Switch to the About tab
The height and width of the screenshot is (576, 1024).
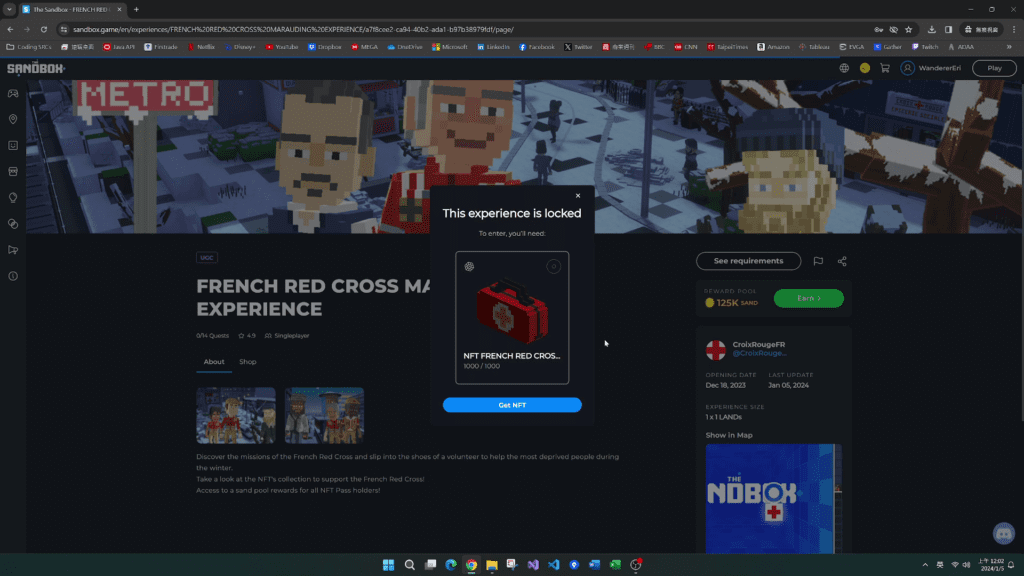[x=214, y=362]
